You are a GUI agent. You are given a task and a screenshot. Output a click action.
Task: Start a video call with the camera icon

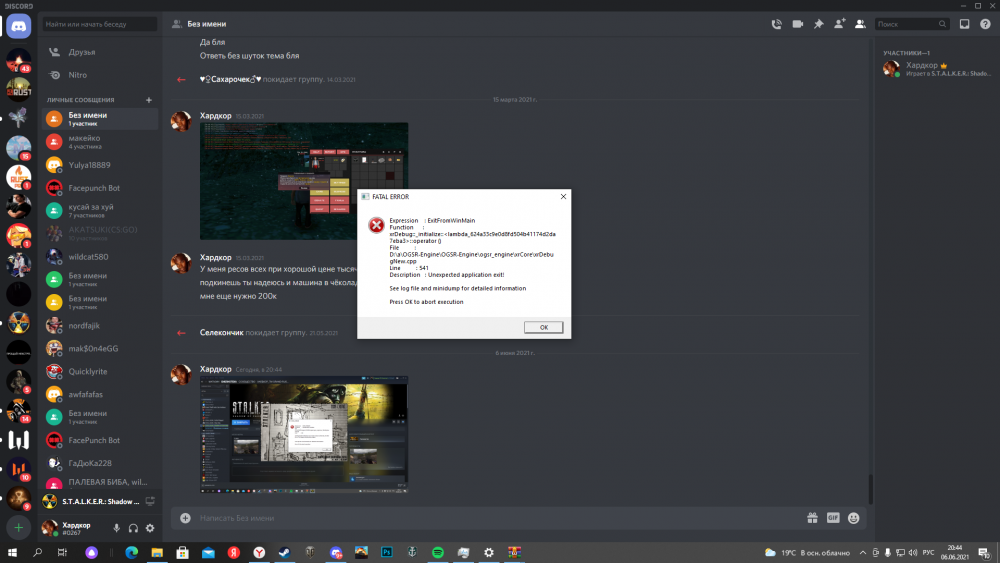tap(798, 24)
